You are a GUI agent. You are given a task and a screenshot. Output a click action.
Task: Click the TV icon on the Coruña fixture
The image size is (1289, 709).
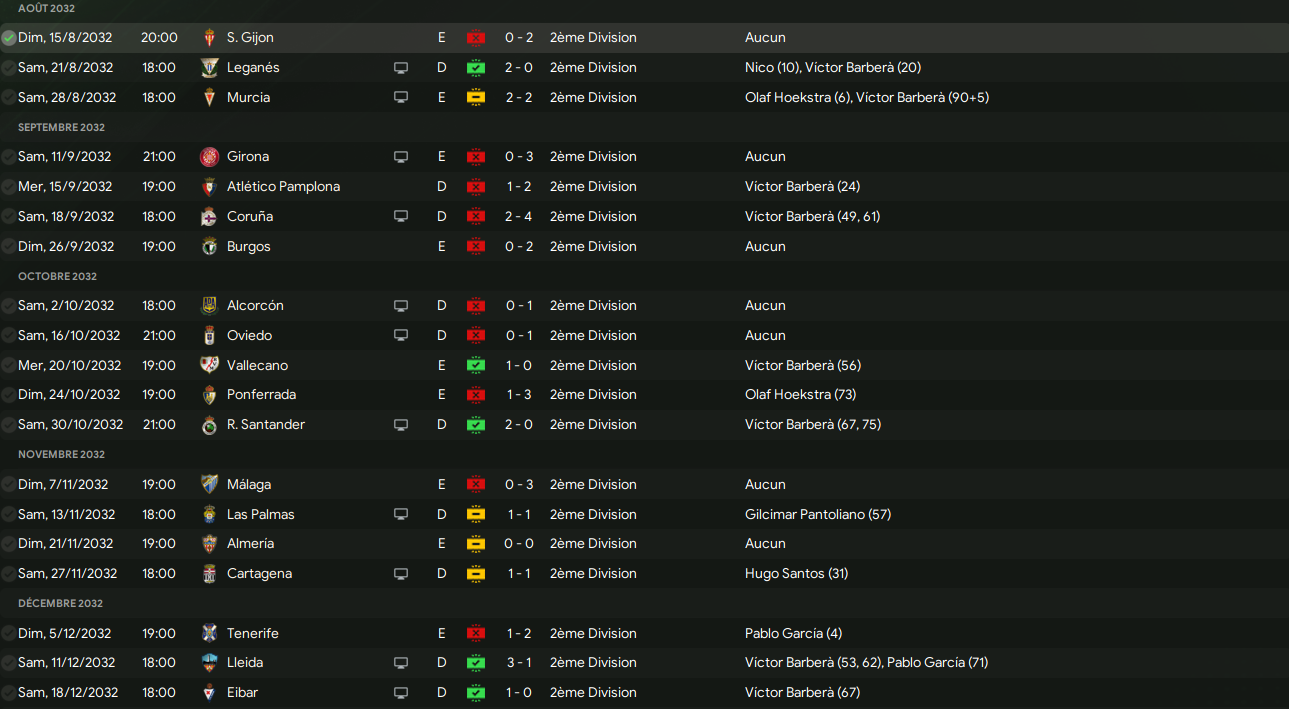coord(401,217)
